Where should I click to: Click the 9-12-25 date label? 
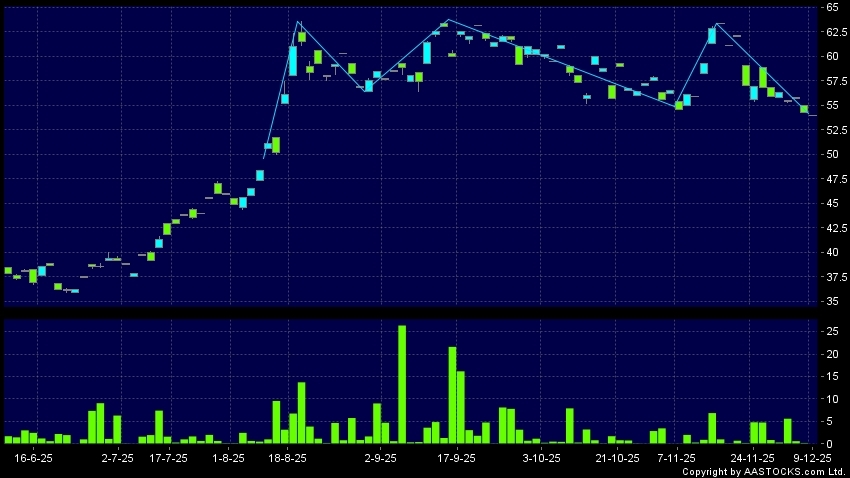[814, 457]
